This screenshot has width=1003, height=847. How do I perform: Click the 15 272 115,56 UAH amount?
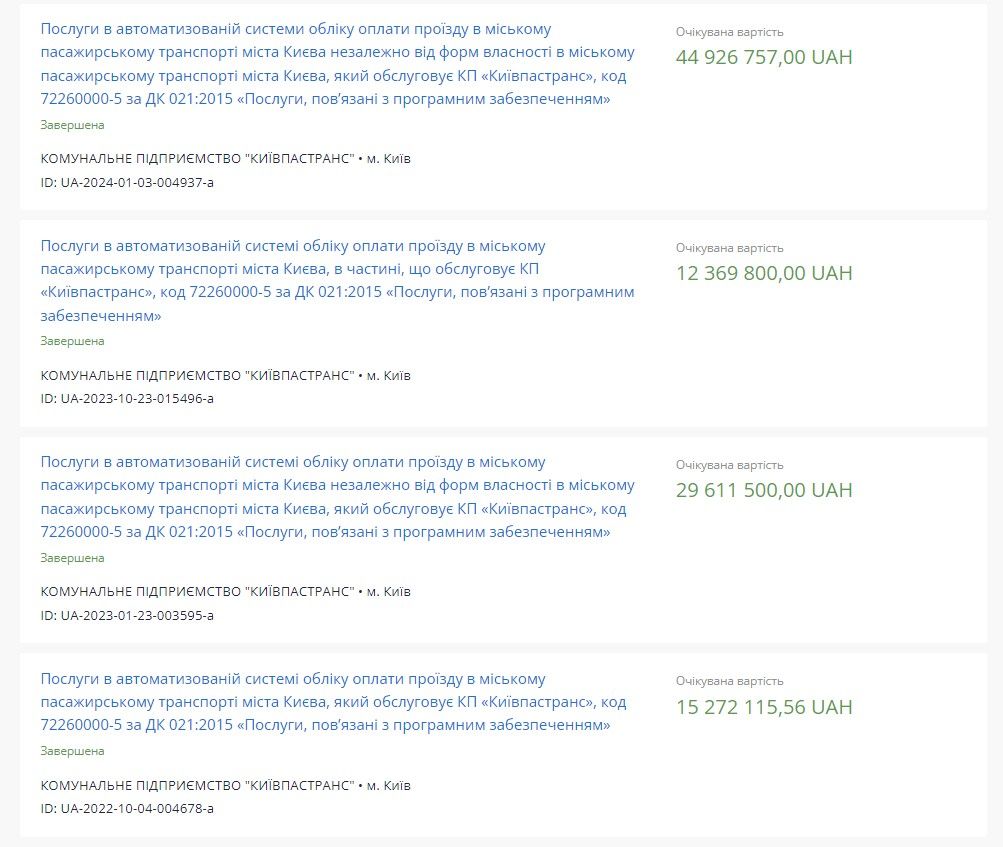tap(764, 707)
